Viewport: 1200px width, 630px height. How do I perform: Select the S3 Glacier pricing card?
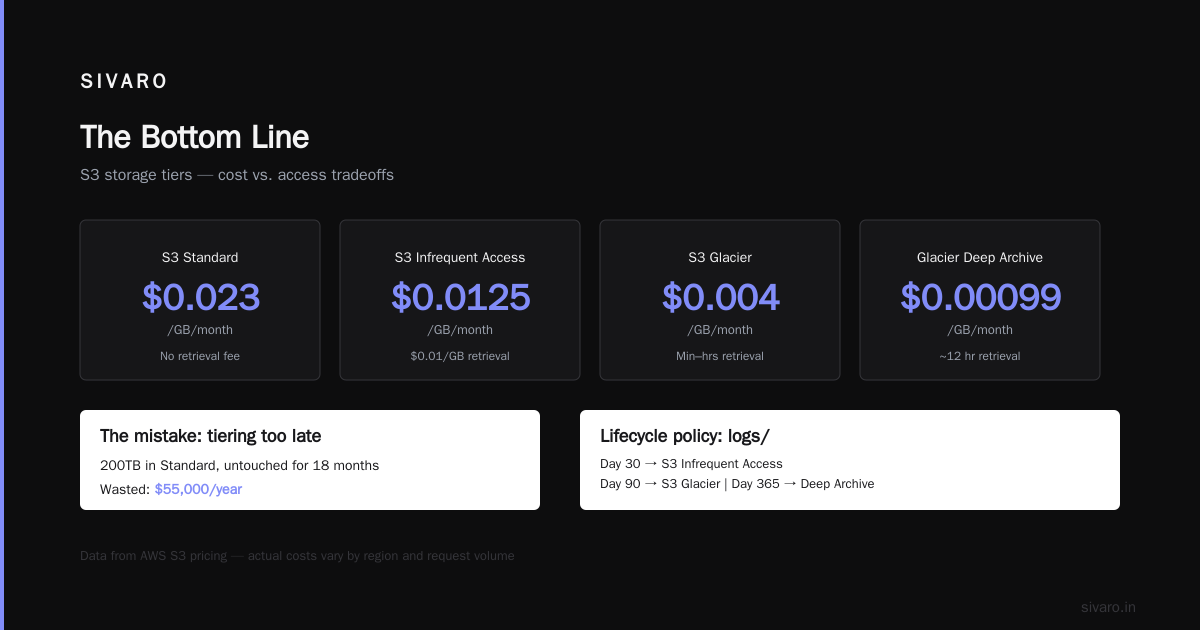tap(720, 300)
